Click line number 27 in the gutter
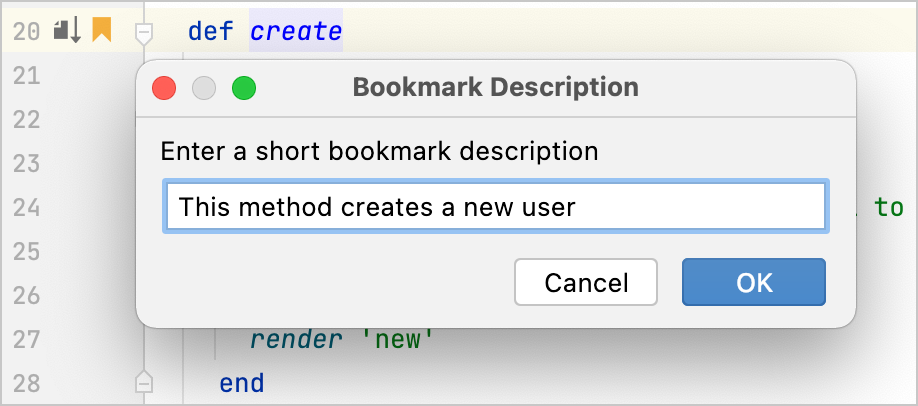The width and height of the screenshot is (918, 406). coord(26,339)
